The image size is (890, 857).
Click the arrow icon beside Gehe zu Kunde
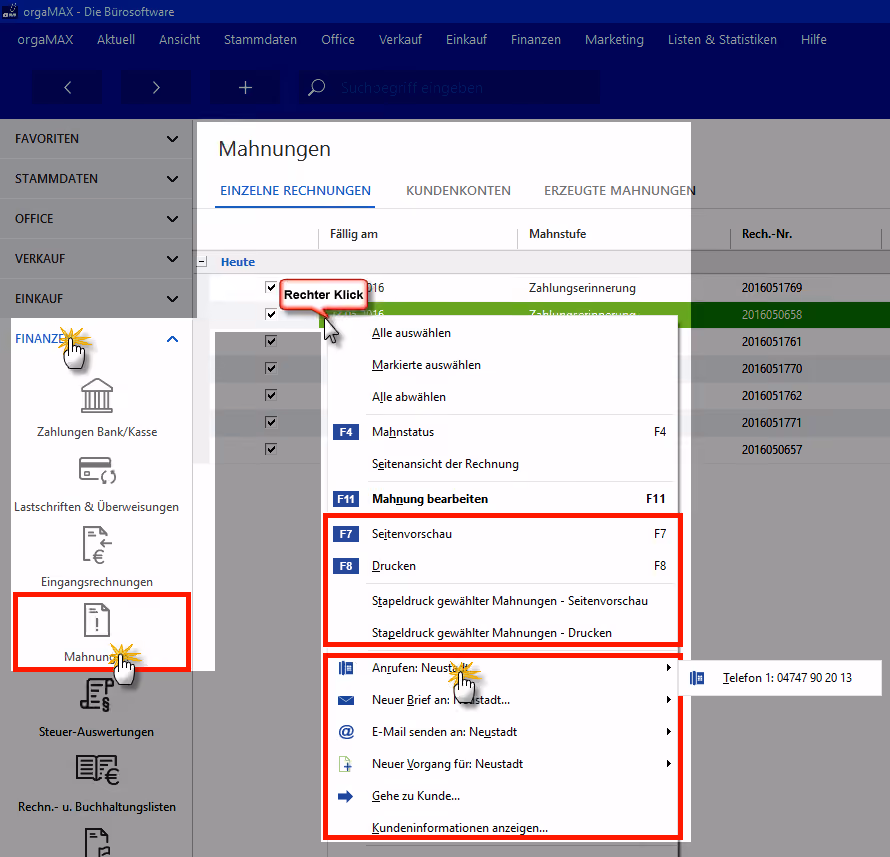pyautogui.click(x=346, y=796)
